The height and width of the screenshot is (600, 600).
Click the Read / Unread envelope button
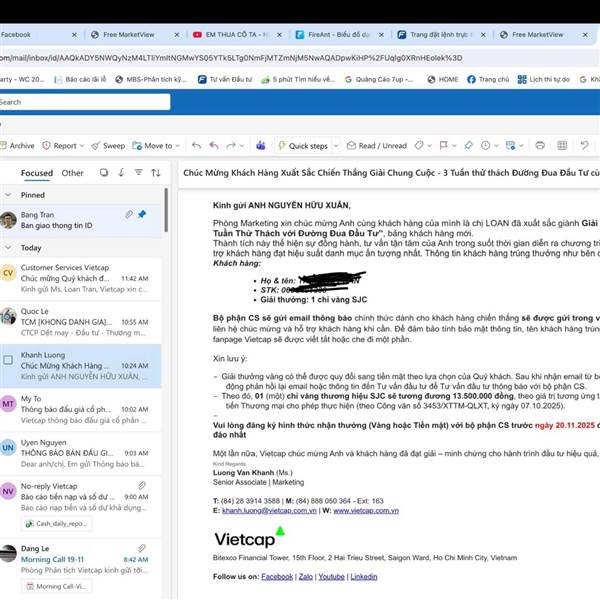point(377,146)
